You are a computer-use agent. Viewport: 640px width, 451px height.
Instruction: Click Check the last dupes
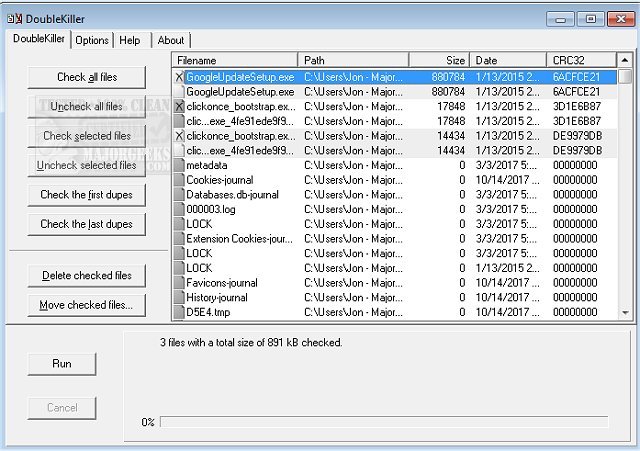point(87,224)
